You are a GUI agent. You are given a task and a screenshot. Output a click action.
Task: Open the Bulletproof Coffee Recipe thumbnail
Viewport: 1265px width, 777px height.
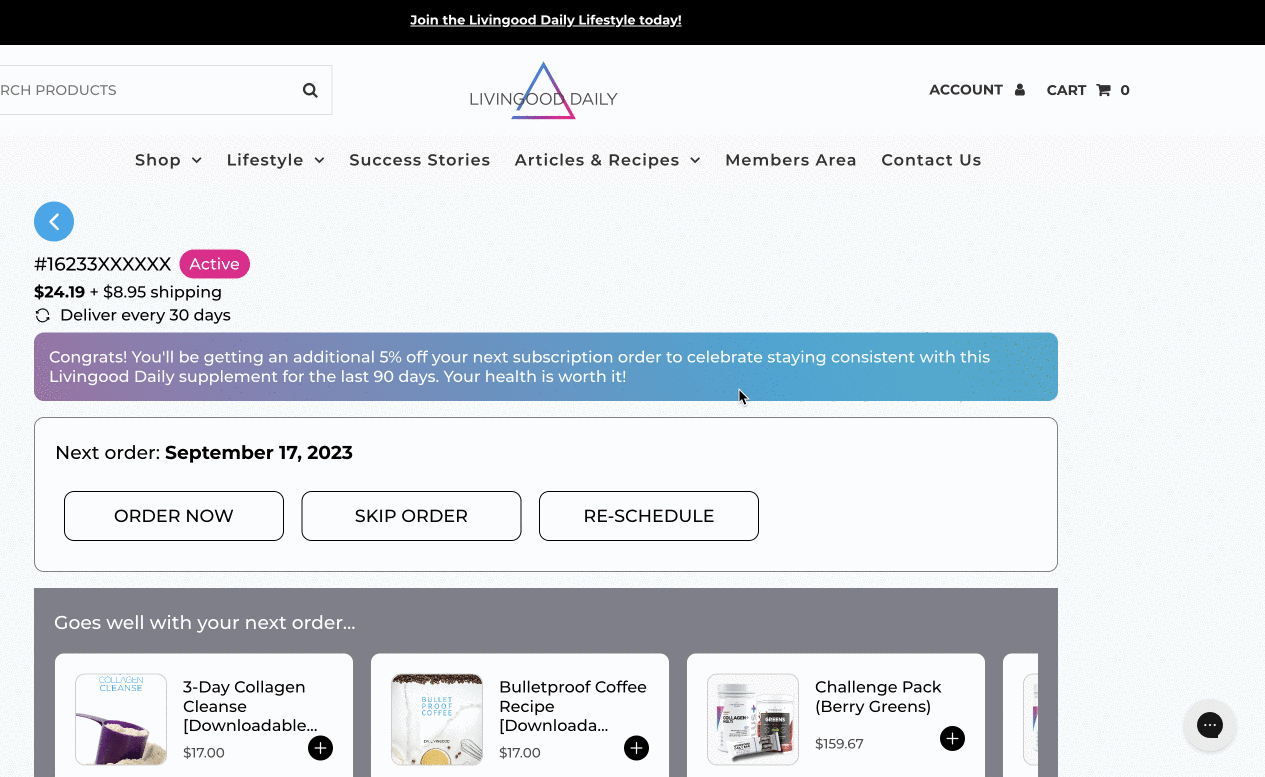[437, 719]
